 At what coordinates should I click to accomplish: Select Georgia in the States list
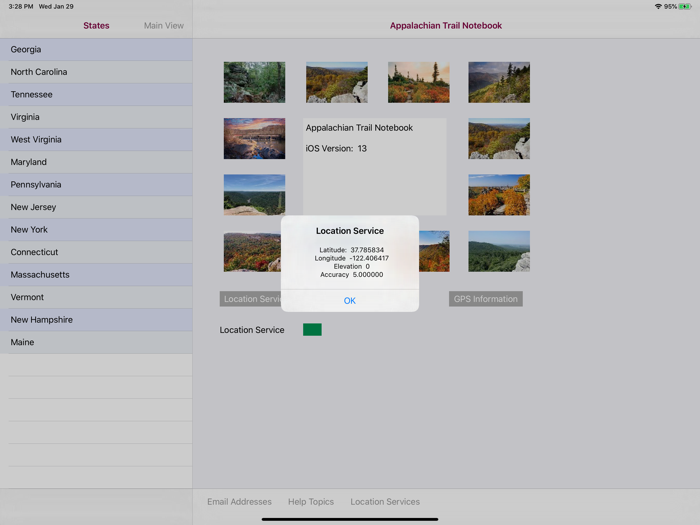pyautogui.click(x=96, y=49)
